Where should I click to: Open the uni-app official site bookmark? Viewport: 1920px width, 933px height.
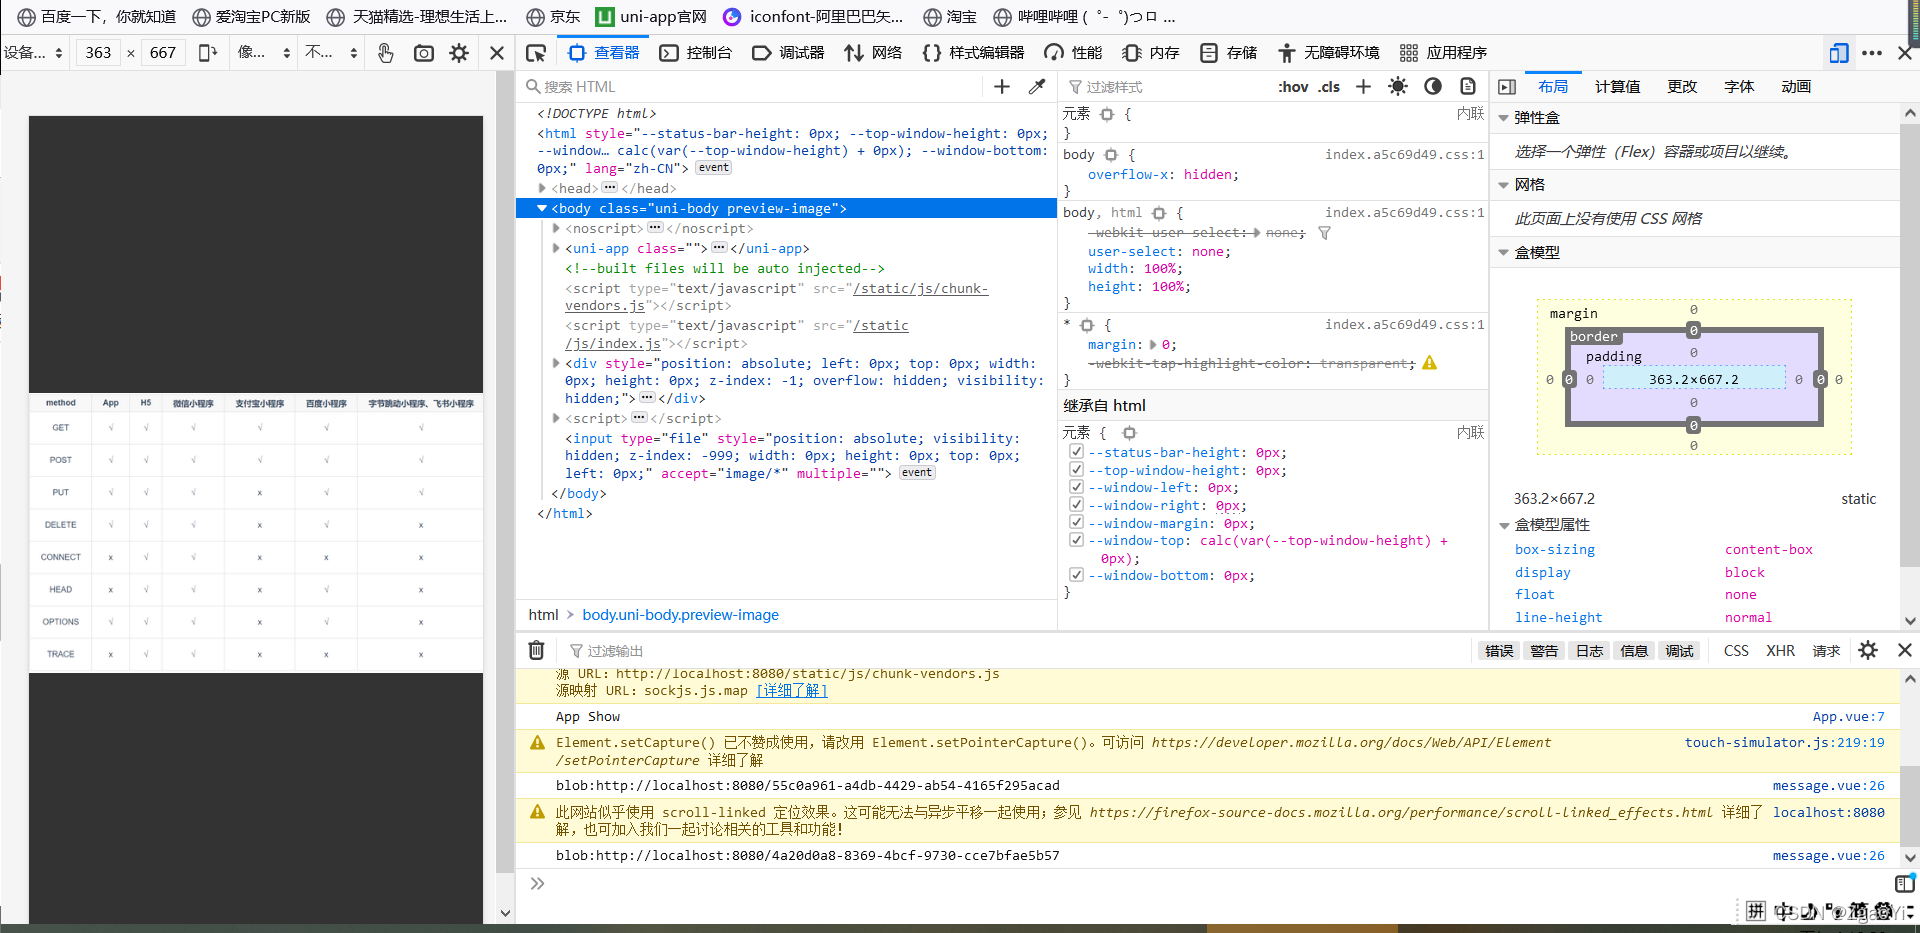coord(651,17)
